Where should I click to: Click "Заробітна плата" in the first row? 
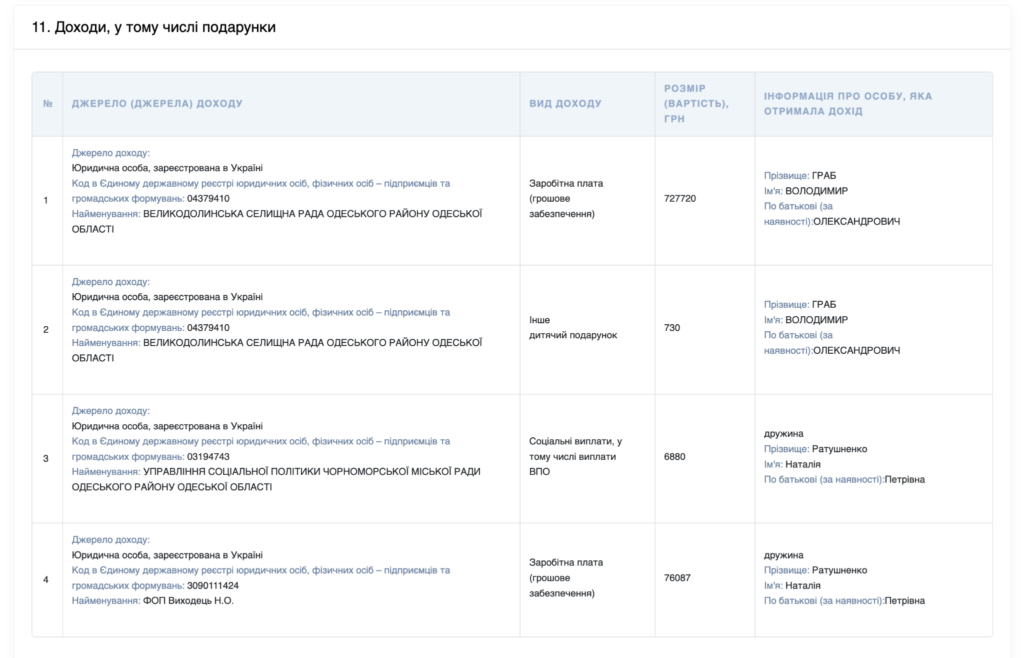566,184
